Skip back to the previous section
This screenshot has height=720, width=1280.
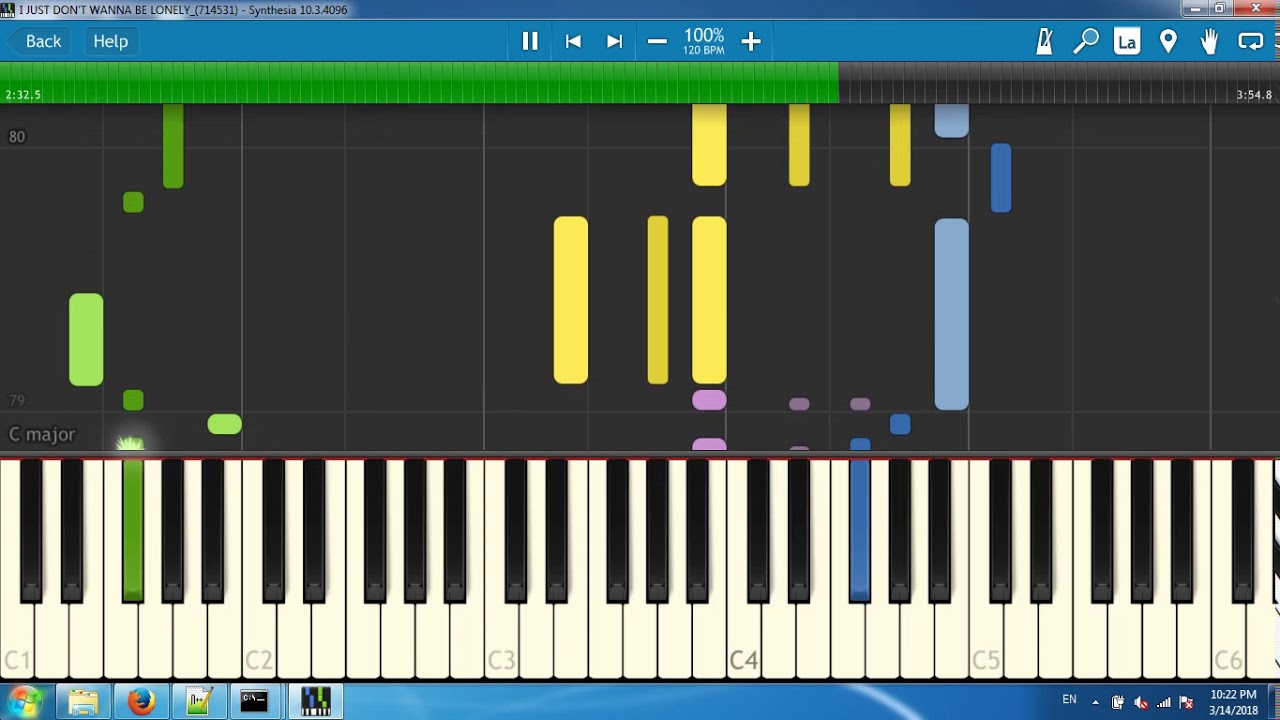(x=573, y=41)
